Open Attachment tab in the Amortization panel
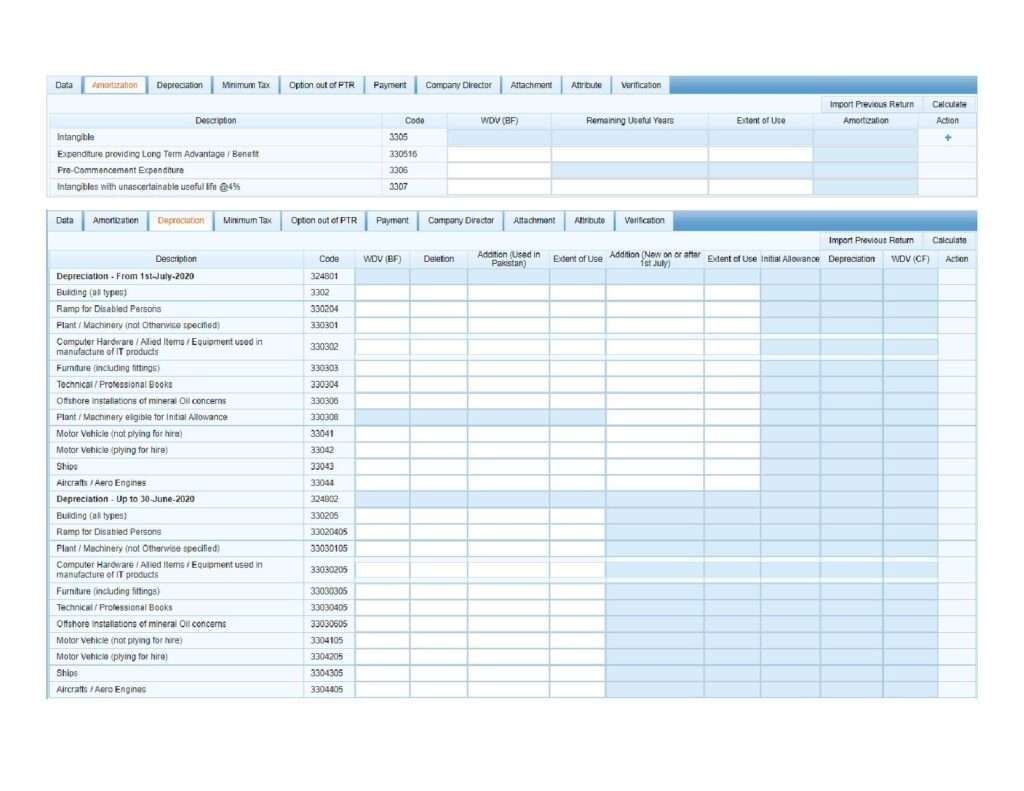1024x791 pixels. tap(531, 86)
